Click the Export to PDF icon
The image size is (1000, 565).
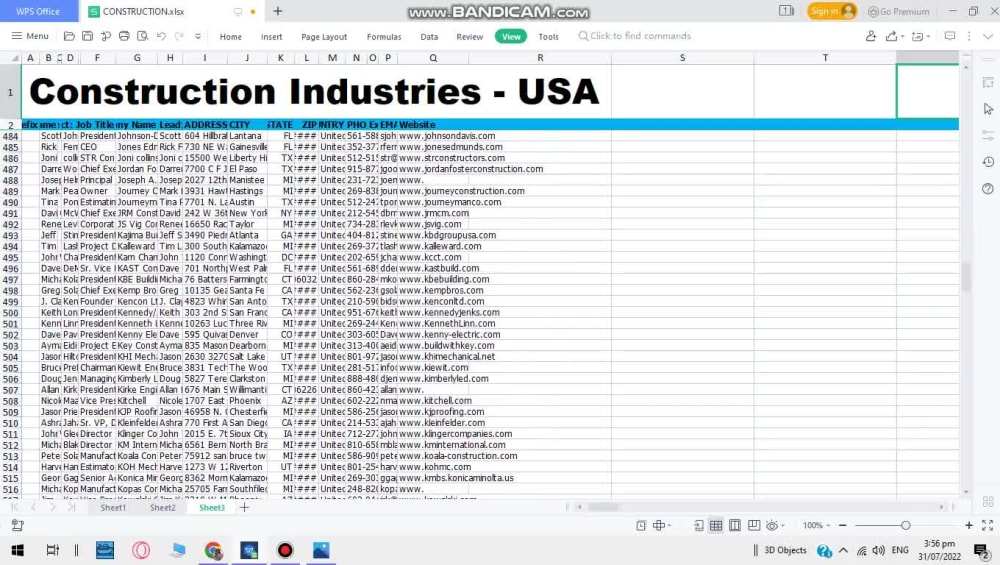(x=106, y=36)
